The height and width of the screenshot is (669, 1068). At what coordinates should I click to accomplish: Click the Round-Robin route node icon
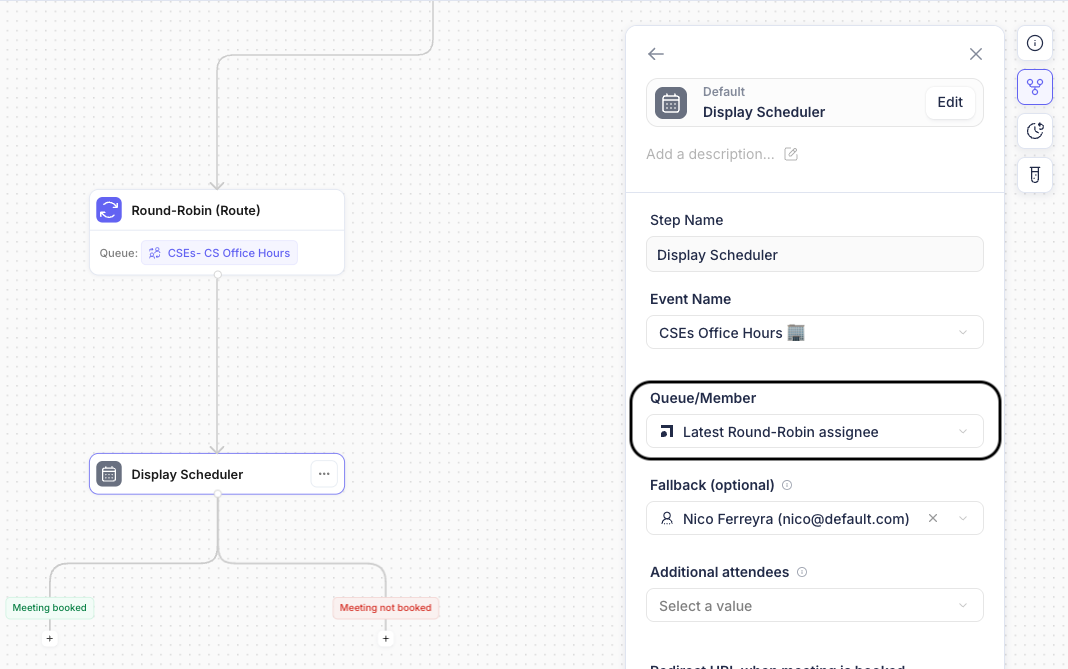(x=109, y=210)
